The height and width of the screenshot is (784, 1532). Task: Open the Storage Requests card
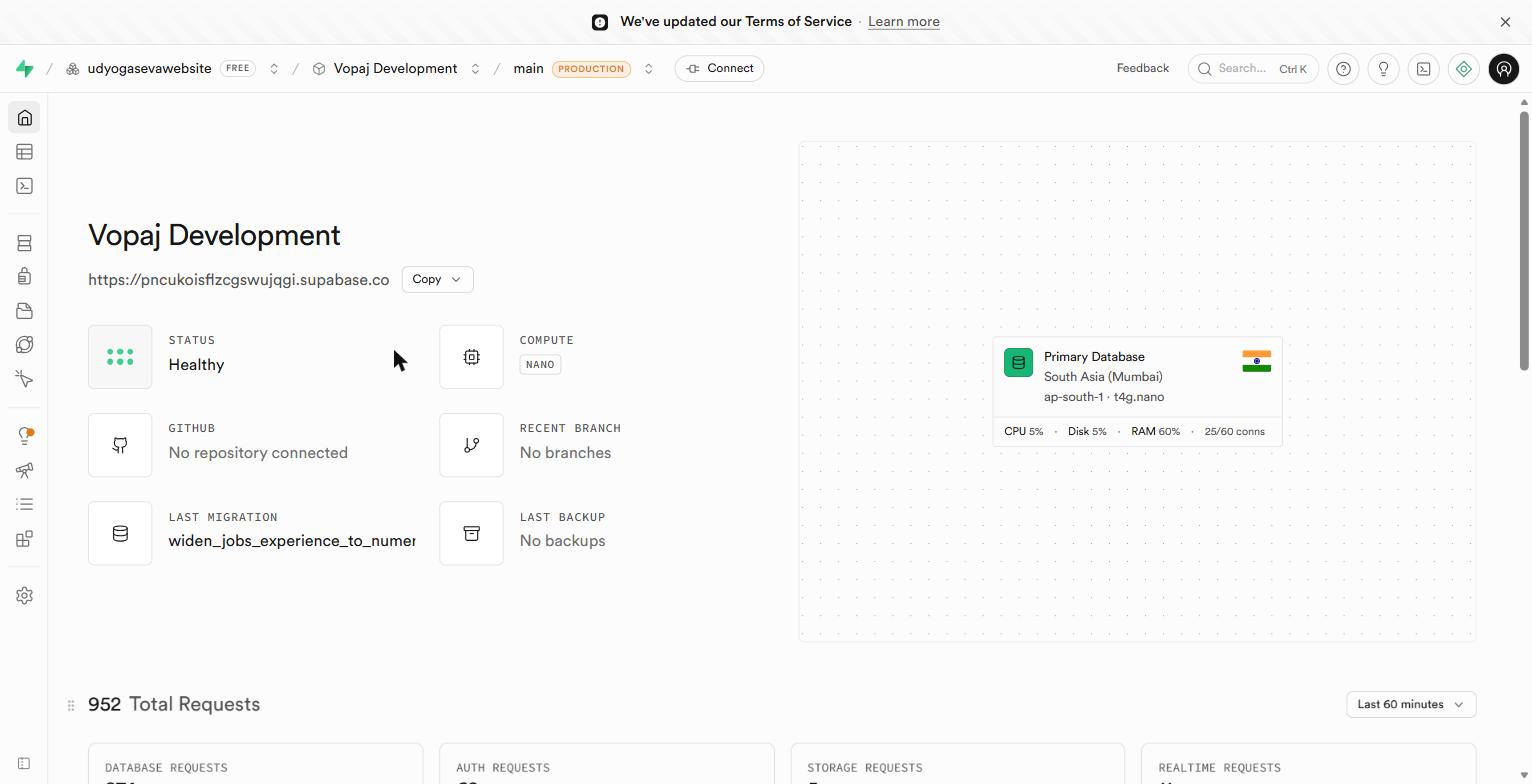tap(958, 764)
